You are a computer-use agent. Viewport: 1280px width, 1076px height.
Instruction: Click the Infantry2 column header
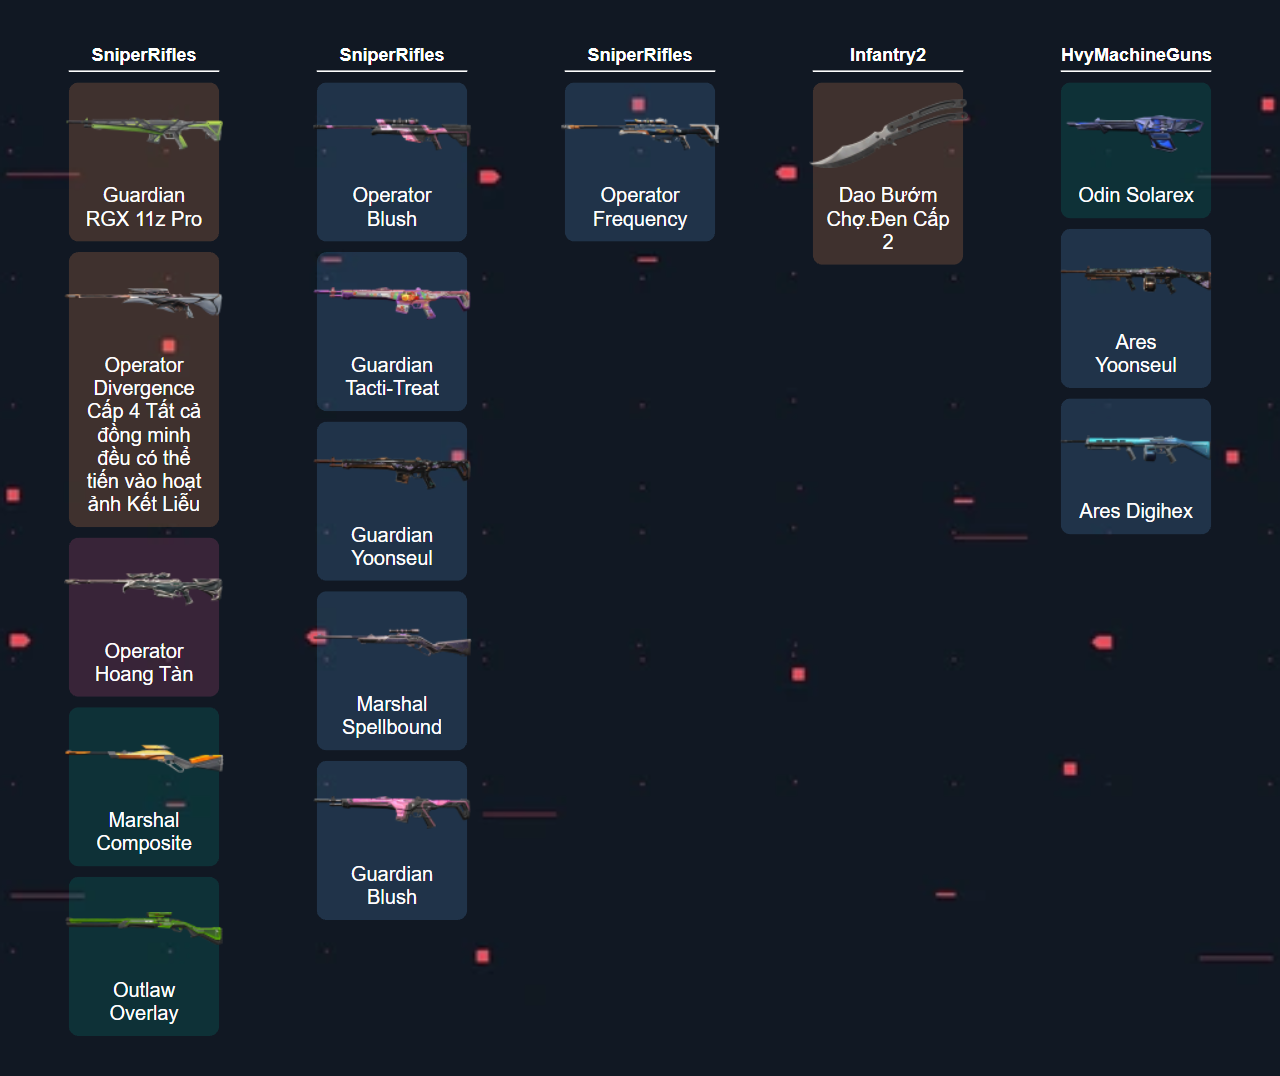(x=888, y=55)
